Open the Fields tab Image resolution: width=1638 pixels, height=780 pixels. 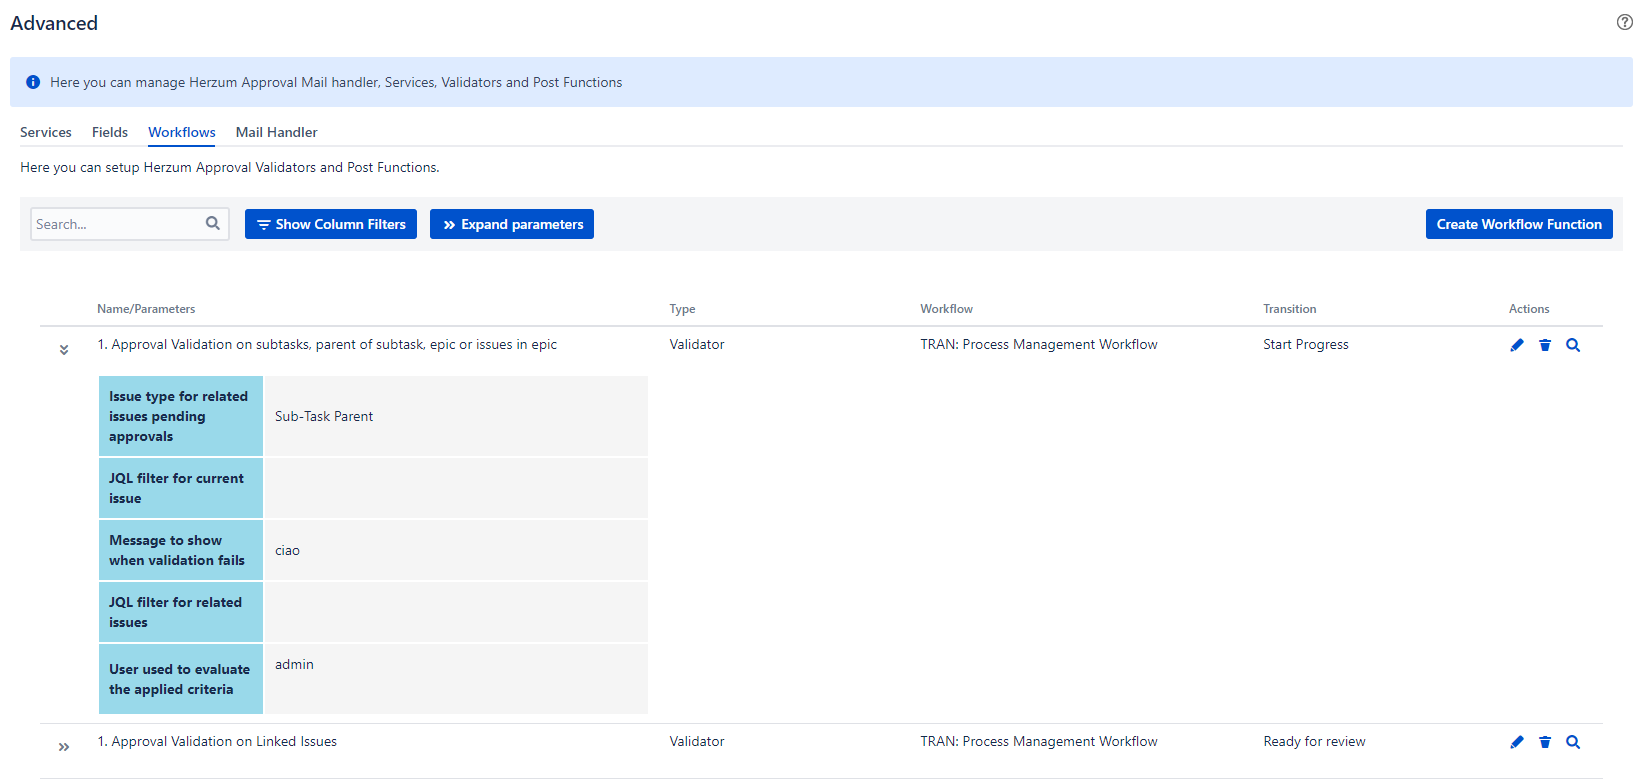[110, 132]
